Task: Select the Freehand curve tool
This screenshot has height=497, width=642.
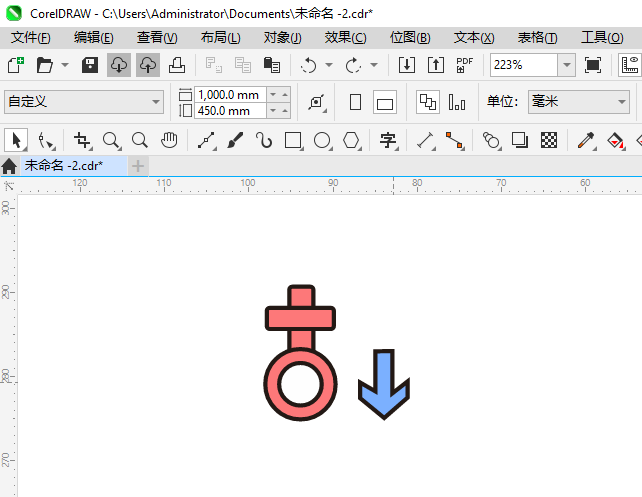Action: tap(206, 140)
